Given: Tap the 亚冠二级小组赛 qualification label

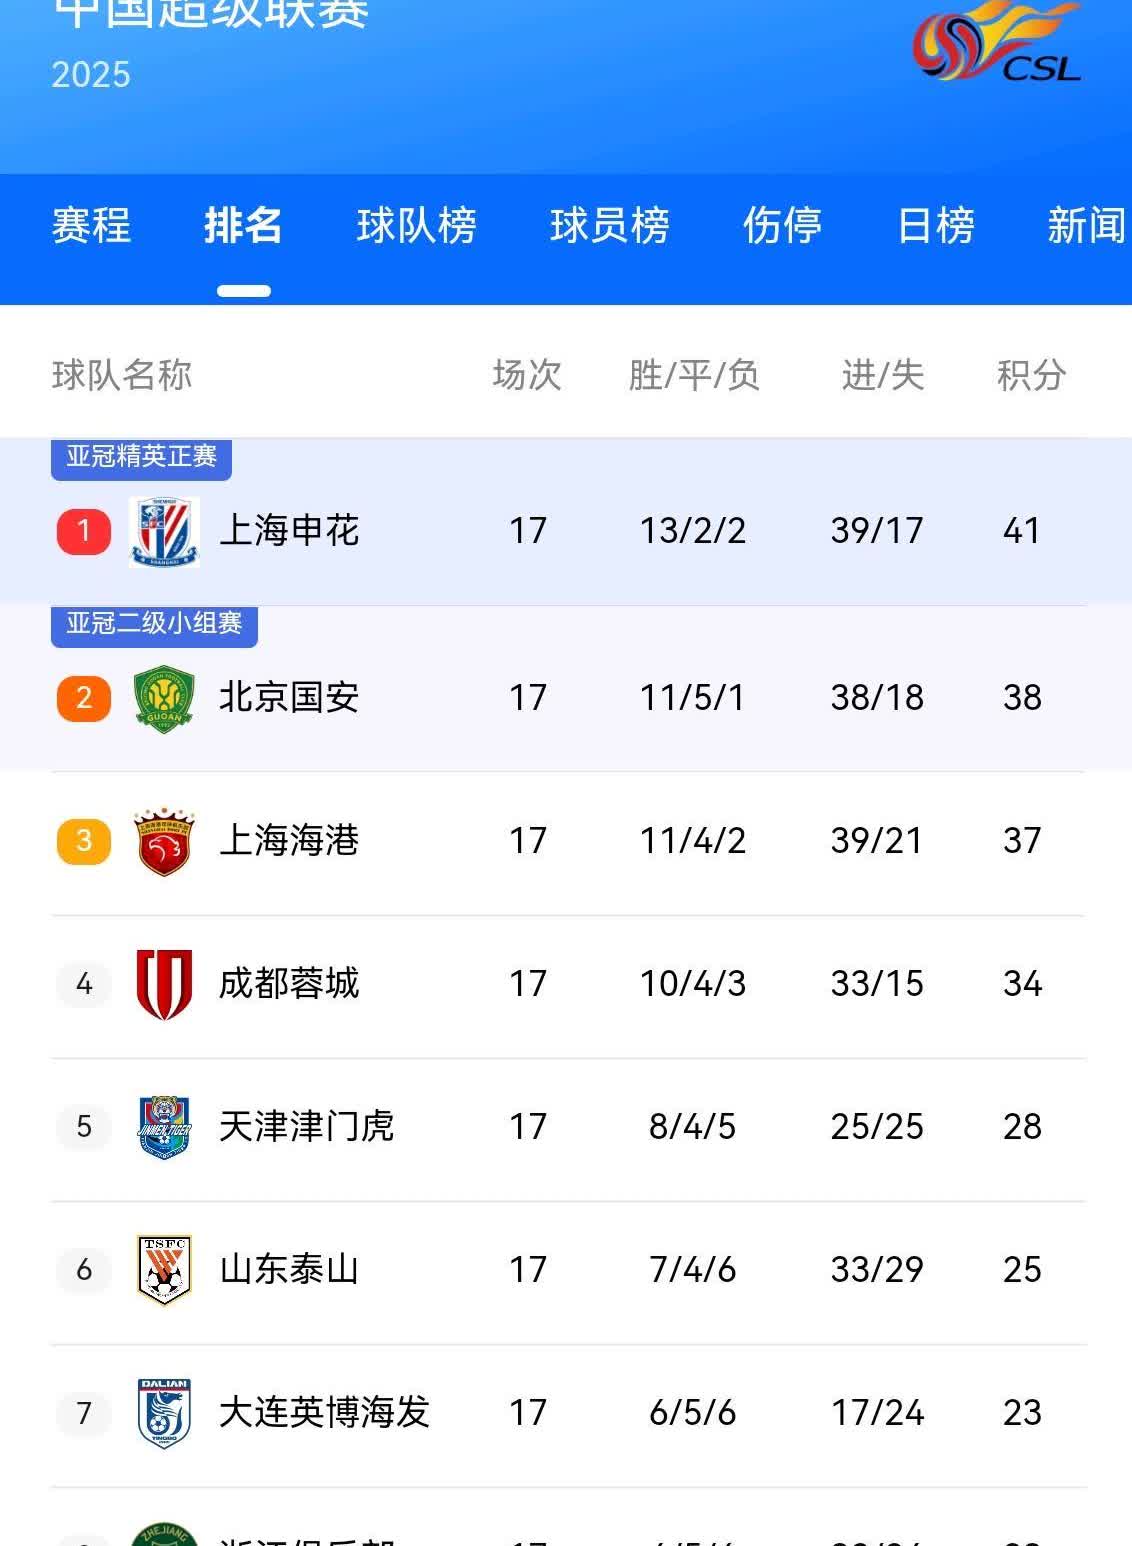Looking at the screenshot, I should [154, 624].
